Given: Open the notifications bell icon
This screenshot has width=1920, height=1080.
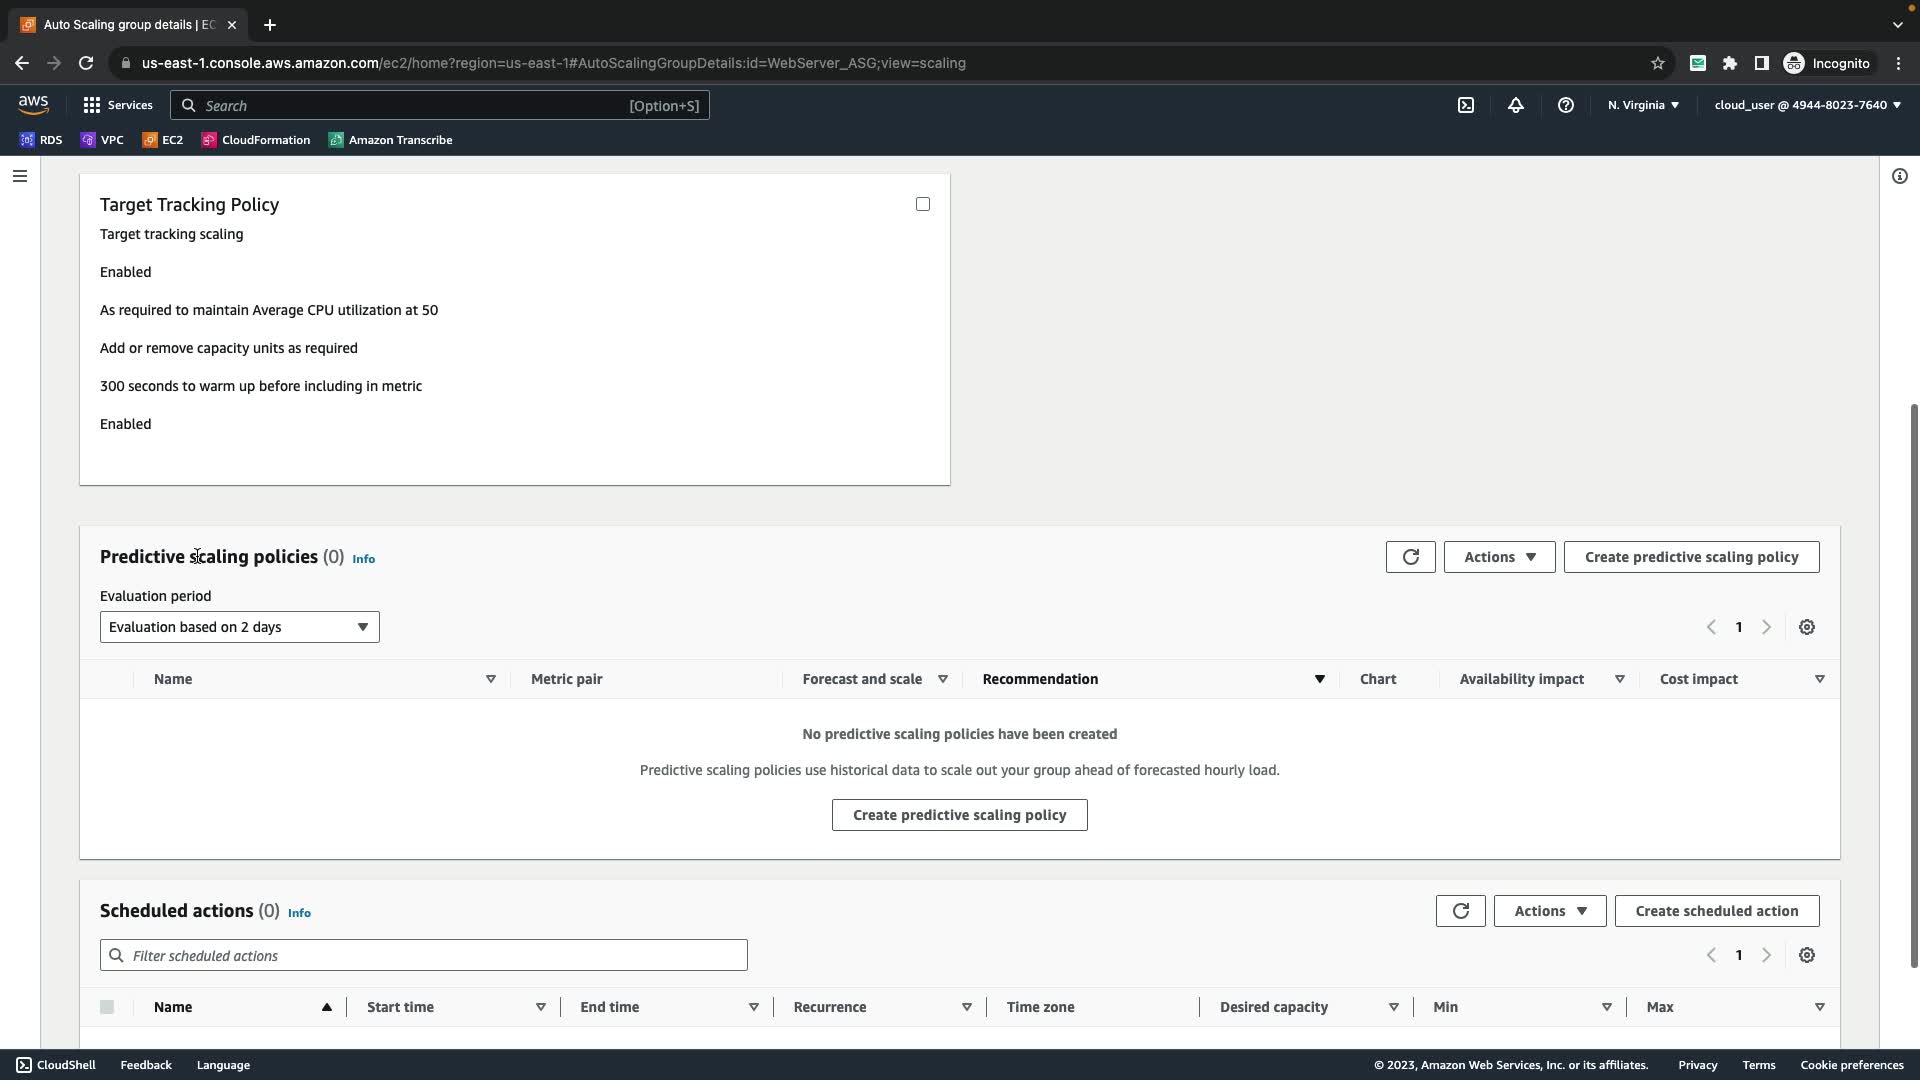Looking at the screenshot, I should pyautogui.click(x=1515, y=105).
